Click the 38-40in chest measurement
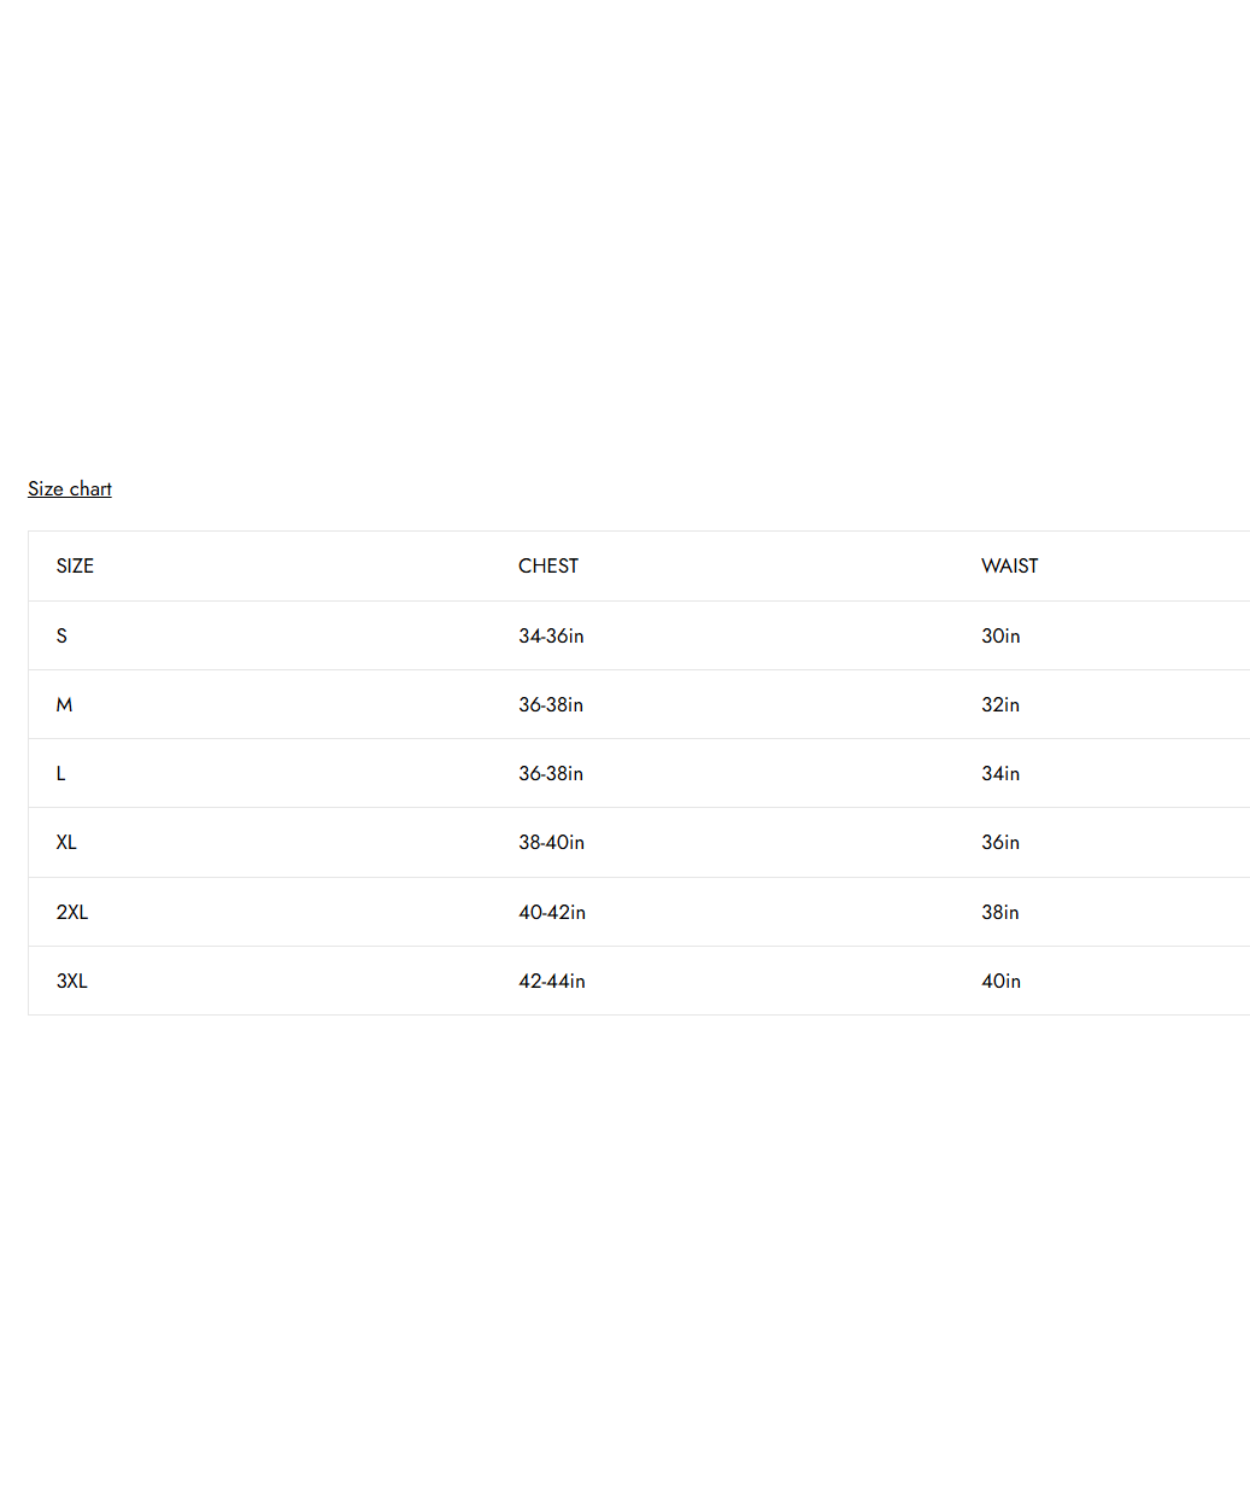Image resolution: width=1250 pixels, height=1500 pixels. coord(551,843)
